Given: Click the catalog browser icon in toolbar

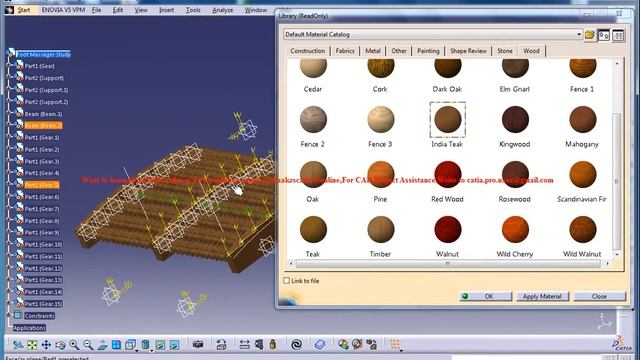Looking at the screenshot, I should pyautogui.click(x=371, y=345).
